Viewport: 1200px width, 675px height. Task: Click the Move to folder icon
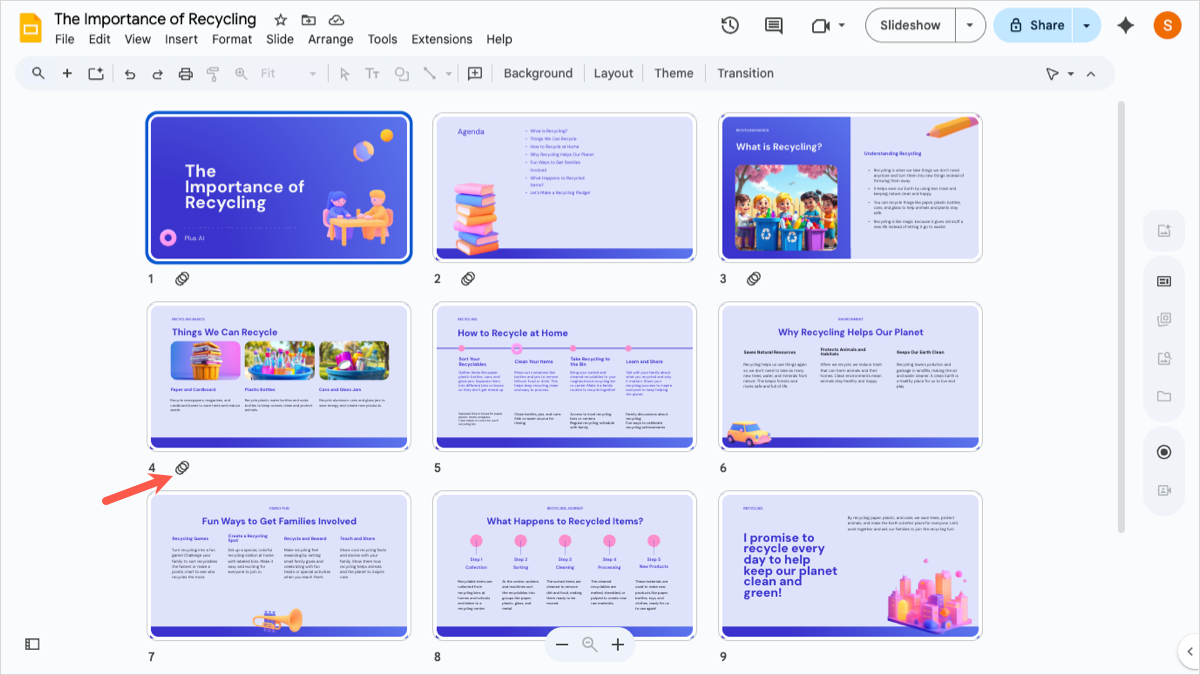click(x=308, y=20)
